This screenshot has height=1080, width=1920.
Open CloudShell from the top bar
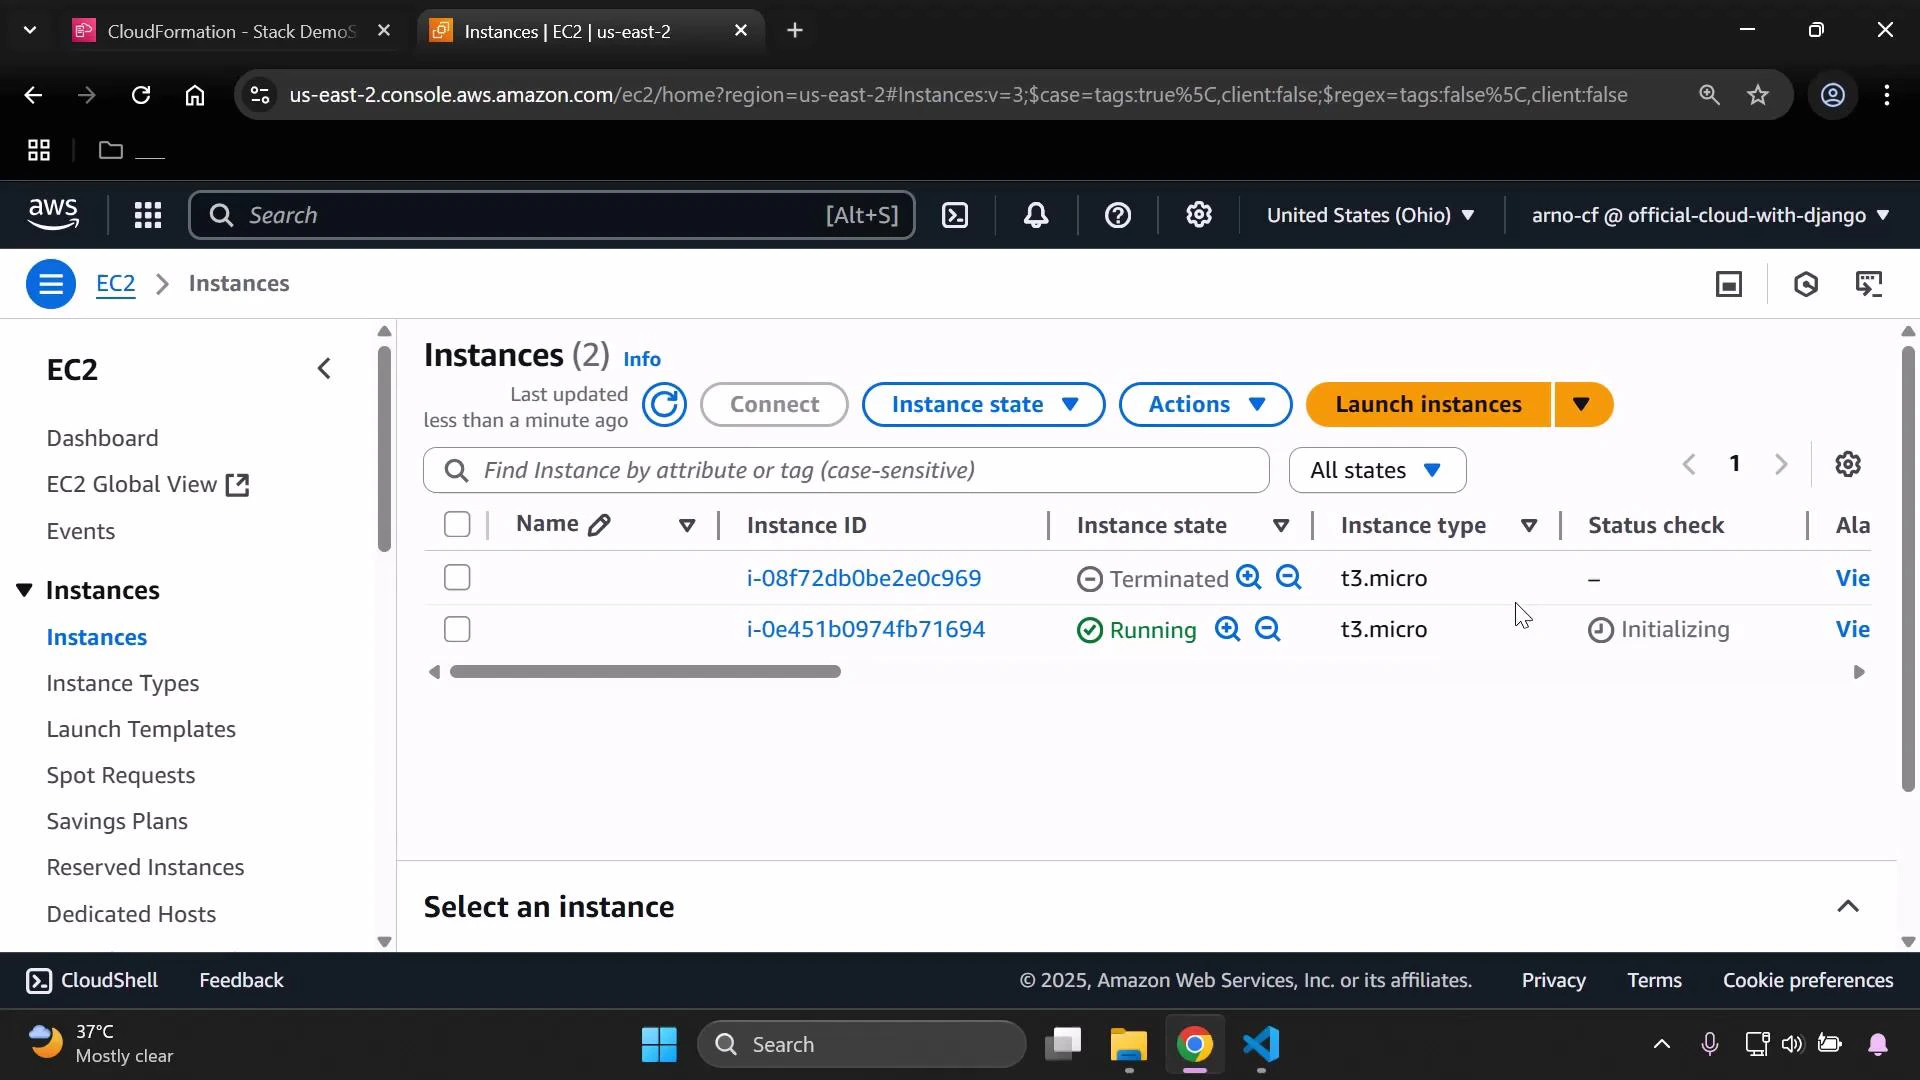point(955,215)
